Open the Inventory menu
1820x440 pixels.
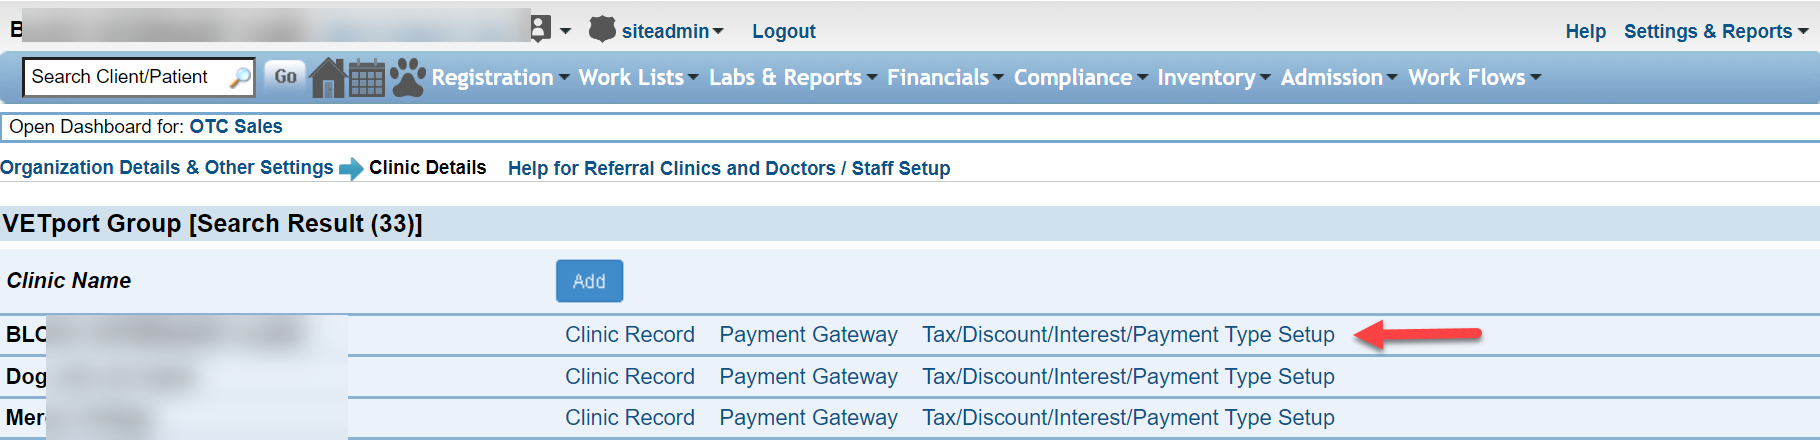coord(1213,77)
